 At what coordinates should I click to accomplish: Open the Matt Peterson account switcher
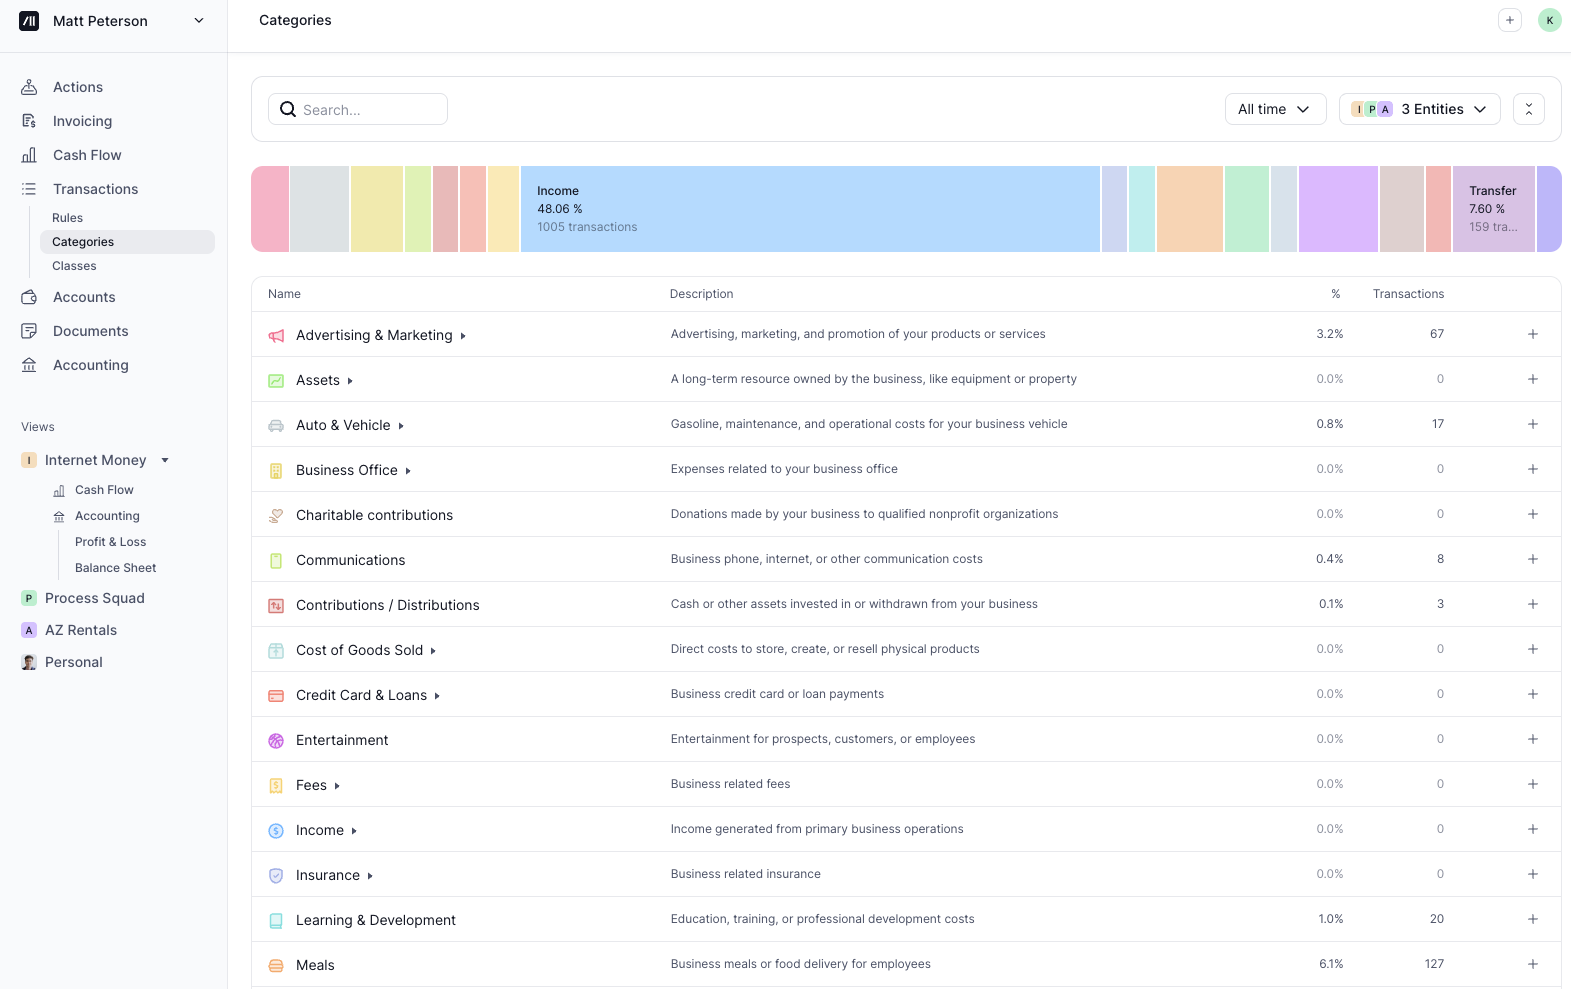click(x=113, y=21)
